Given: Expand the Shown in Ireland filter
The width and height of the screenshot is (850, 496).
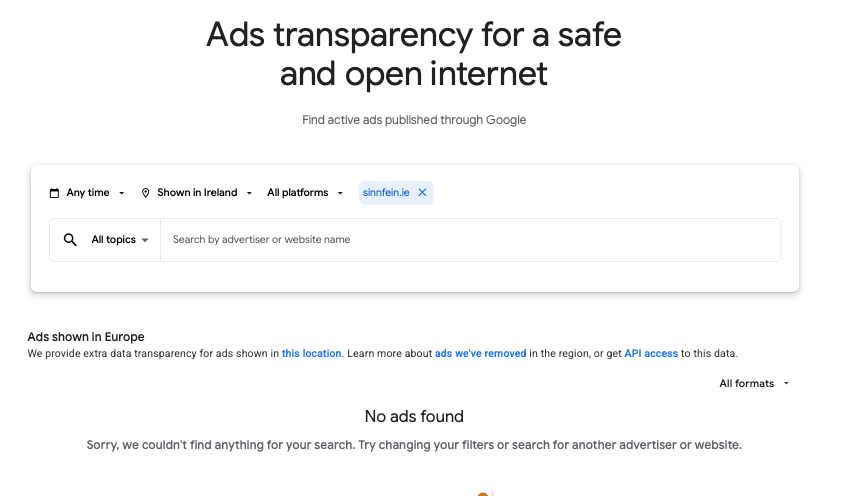Looking at the screenshot, I should (197, 193).
